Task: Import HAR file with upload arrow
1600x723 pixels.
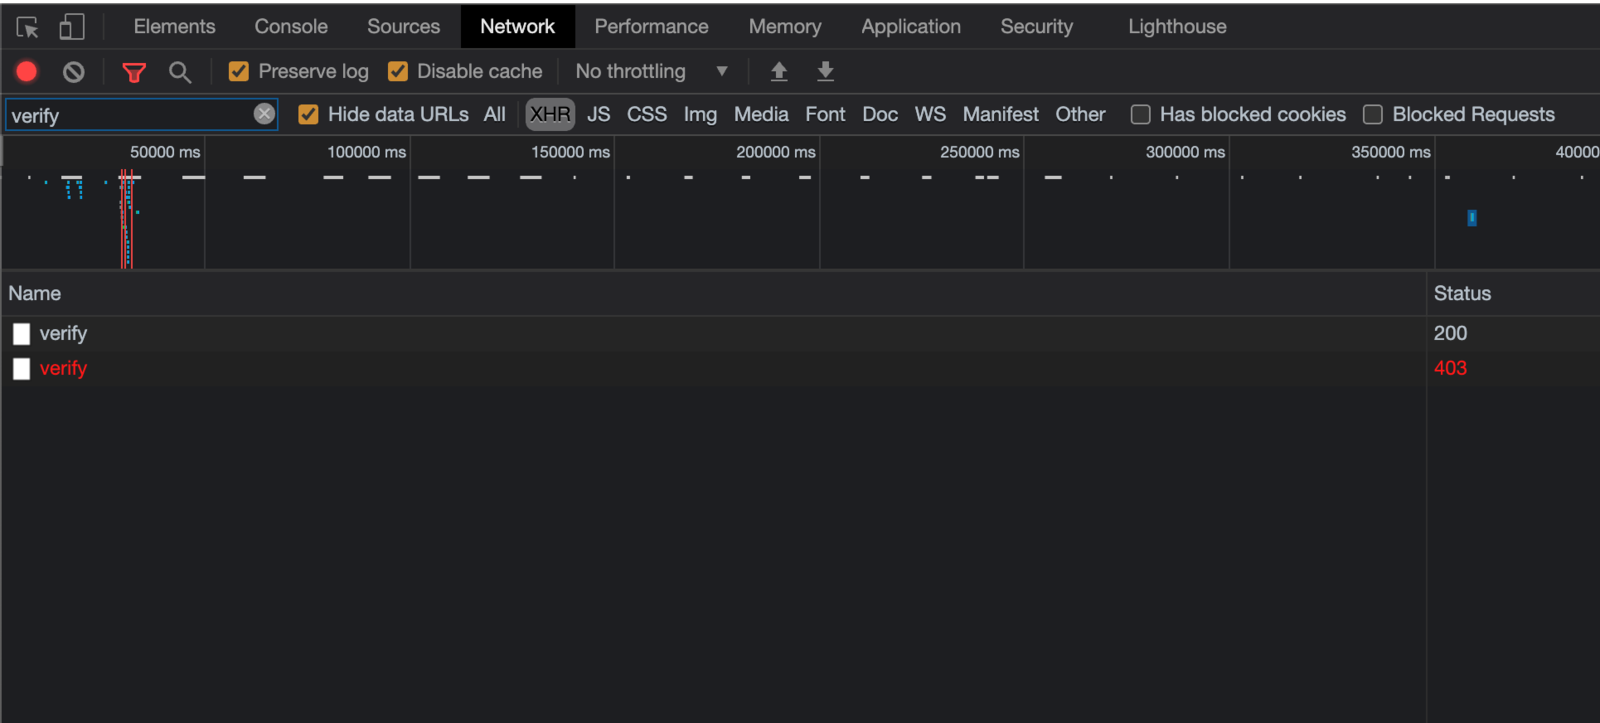Action: pyautogui.click(x=779, y=71)
